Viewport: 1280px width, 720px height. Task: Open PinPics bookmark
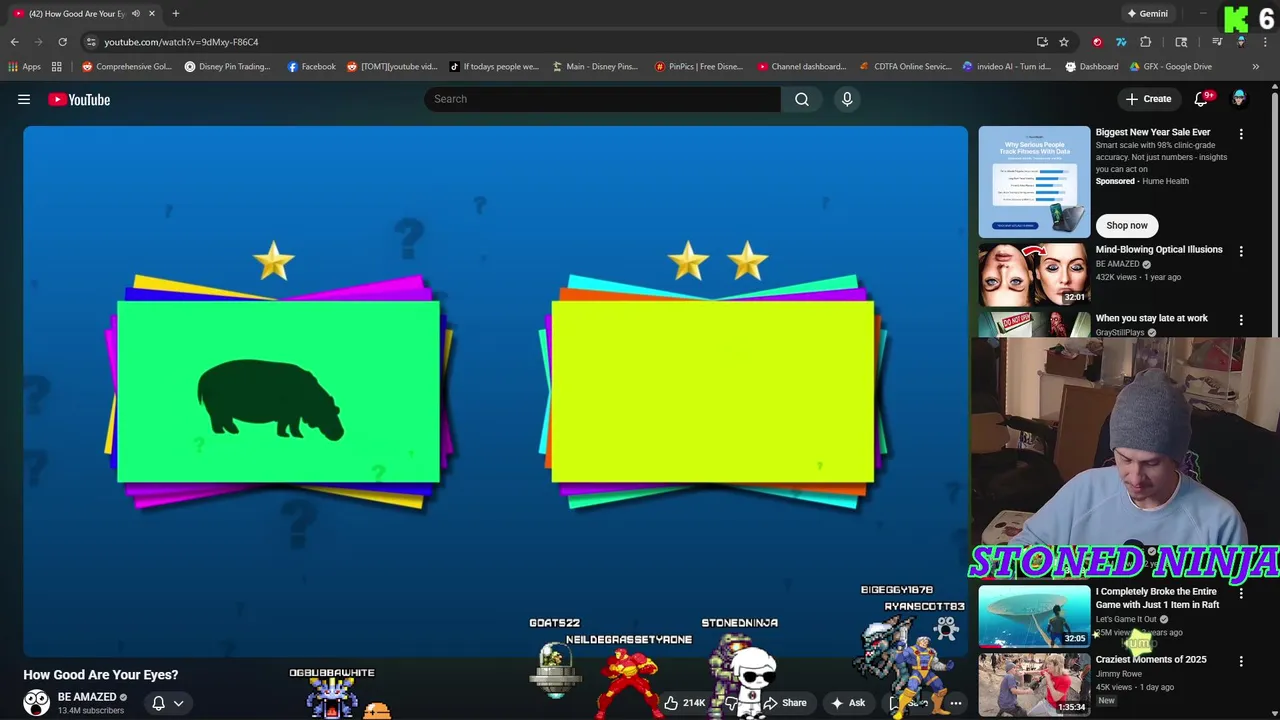coord(698,67)
